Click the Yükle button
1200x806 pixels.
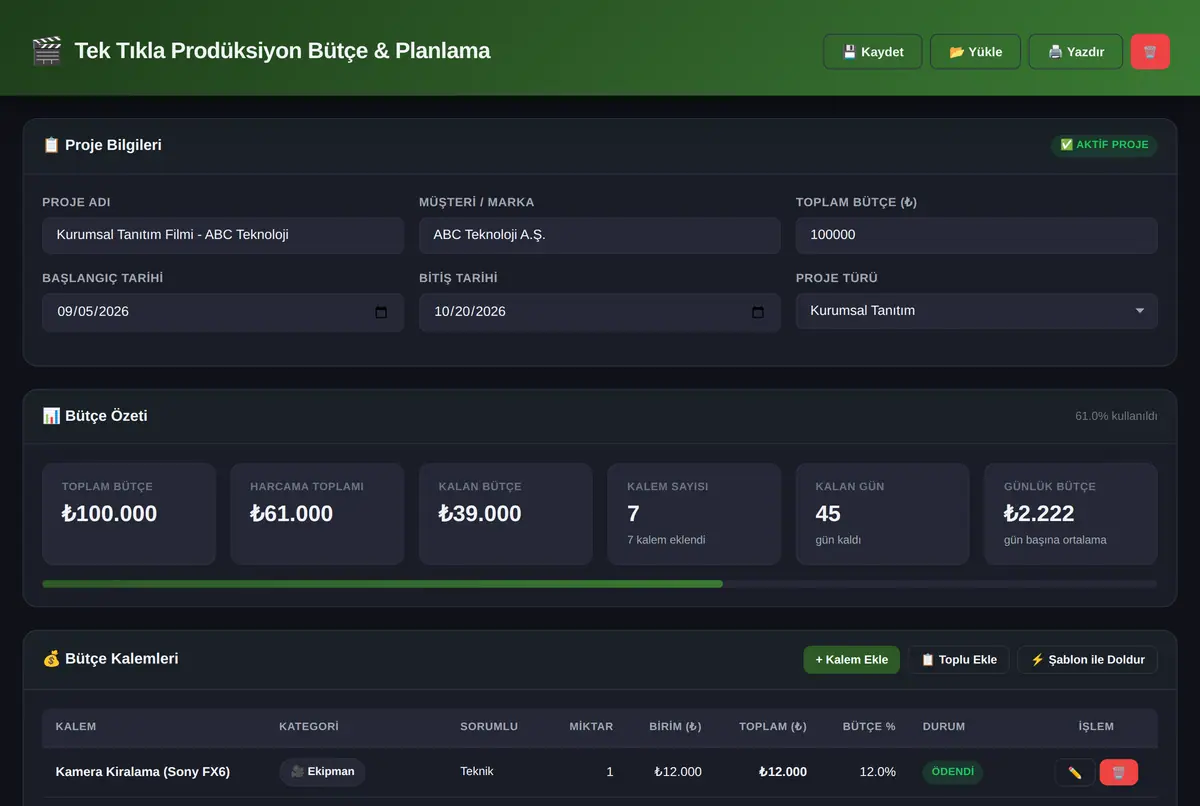point(975,52)
